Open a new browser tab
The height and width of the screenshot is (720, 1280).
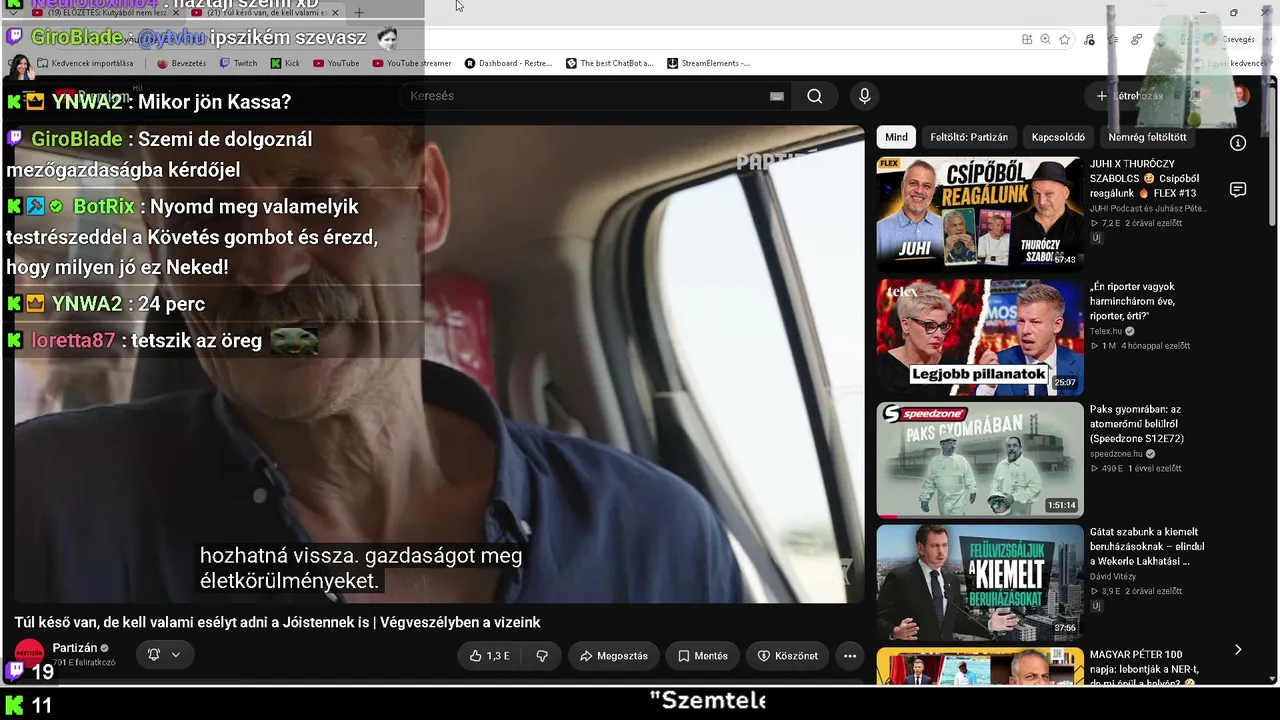pos(359,13)
